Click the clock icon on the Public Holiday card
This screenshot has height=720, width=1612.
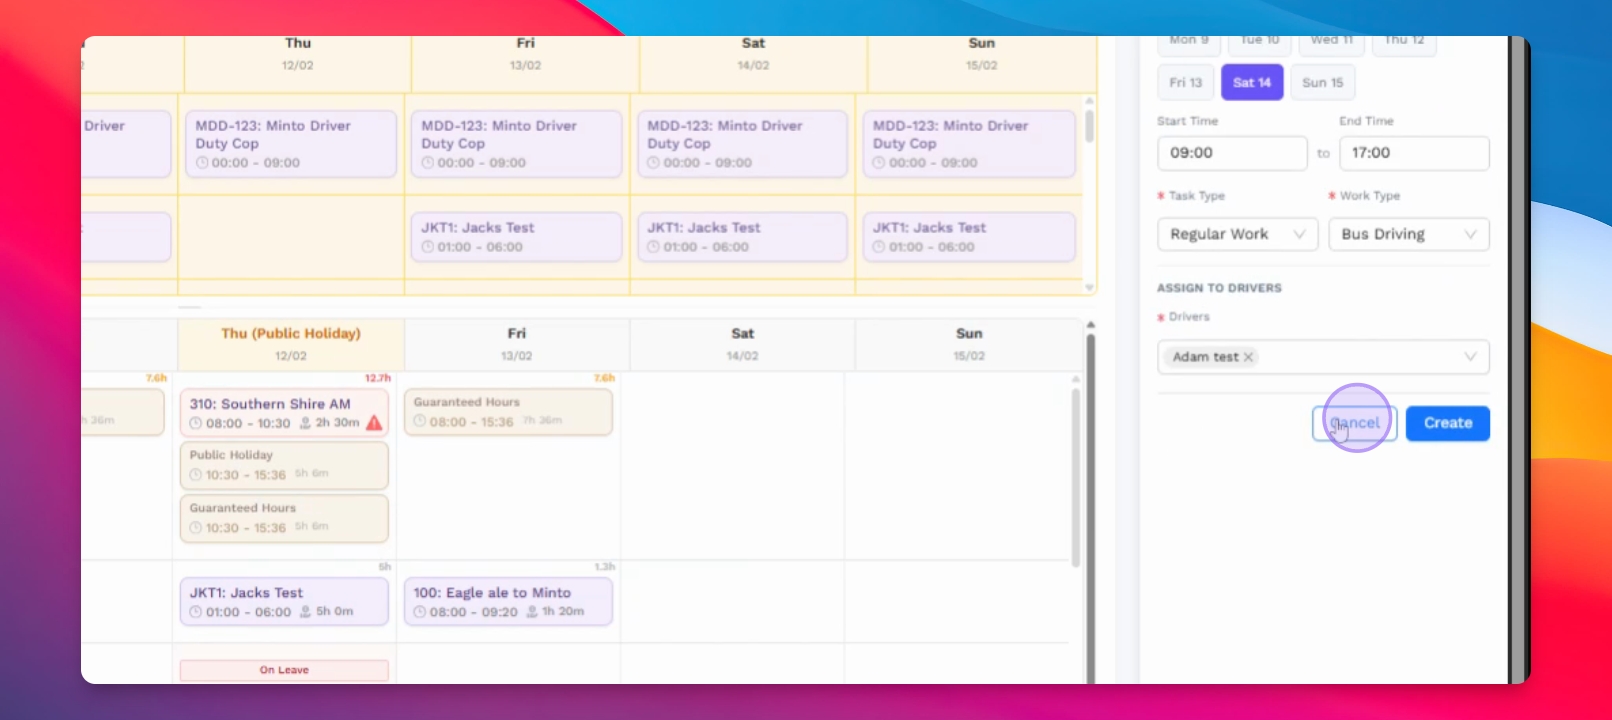[x=197, y=475]
